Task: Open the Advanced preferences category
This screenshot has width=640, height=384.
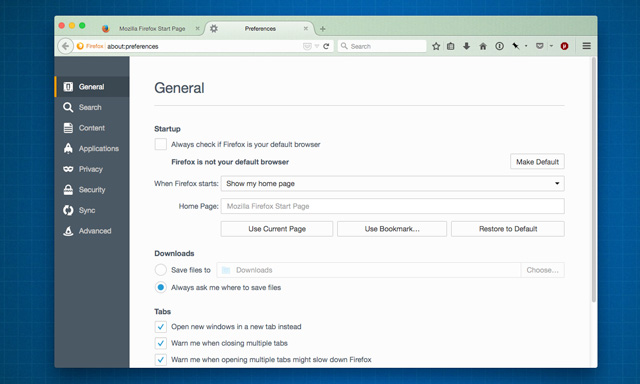Action: 92,231
